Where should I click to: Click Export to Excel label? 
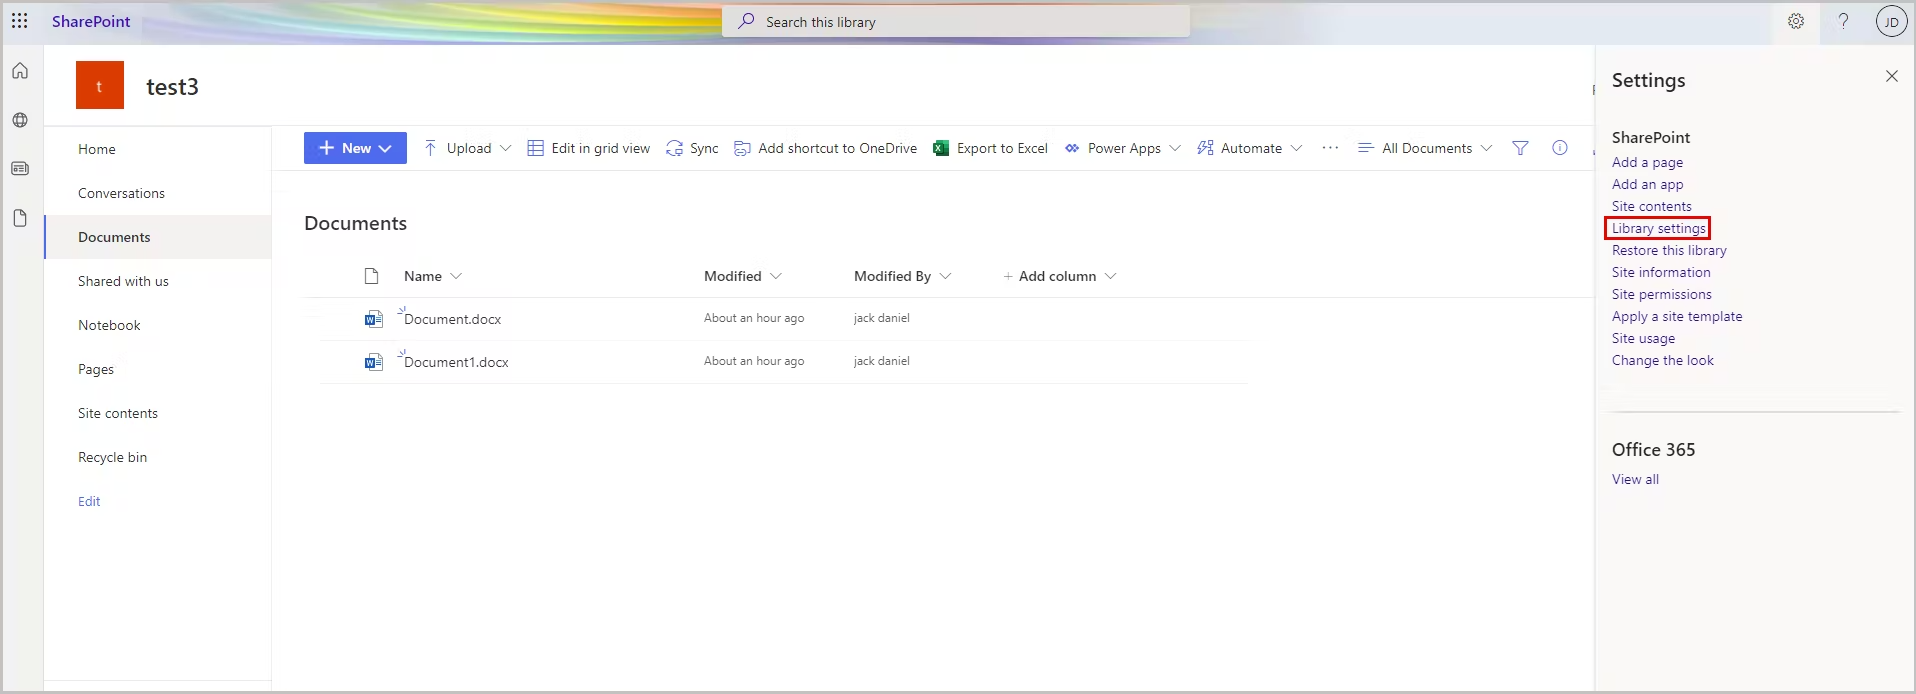click(x=1002, y=148)
